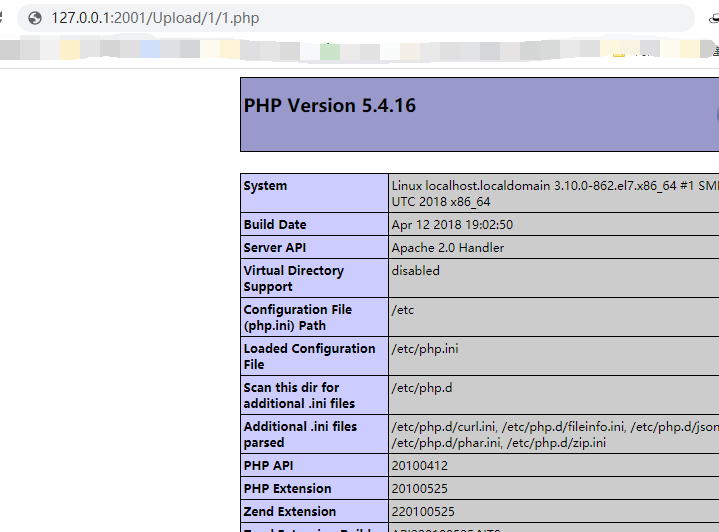This screenshot has height=532, width=719.
Task: Select the Apache 2.0 Handler value
Action: click(448, 248)
